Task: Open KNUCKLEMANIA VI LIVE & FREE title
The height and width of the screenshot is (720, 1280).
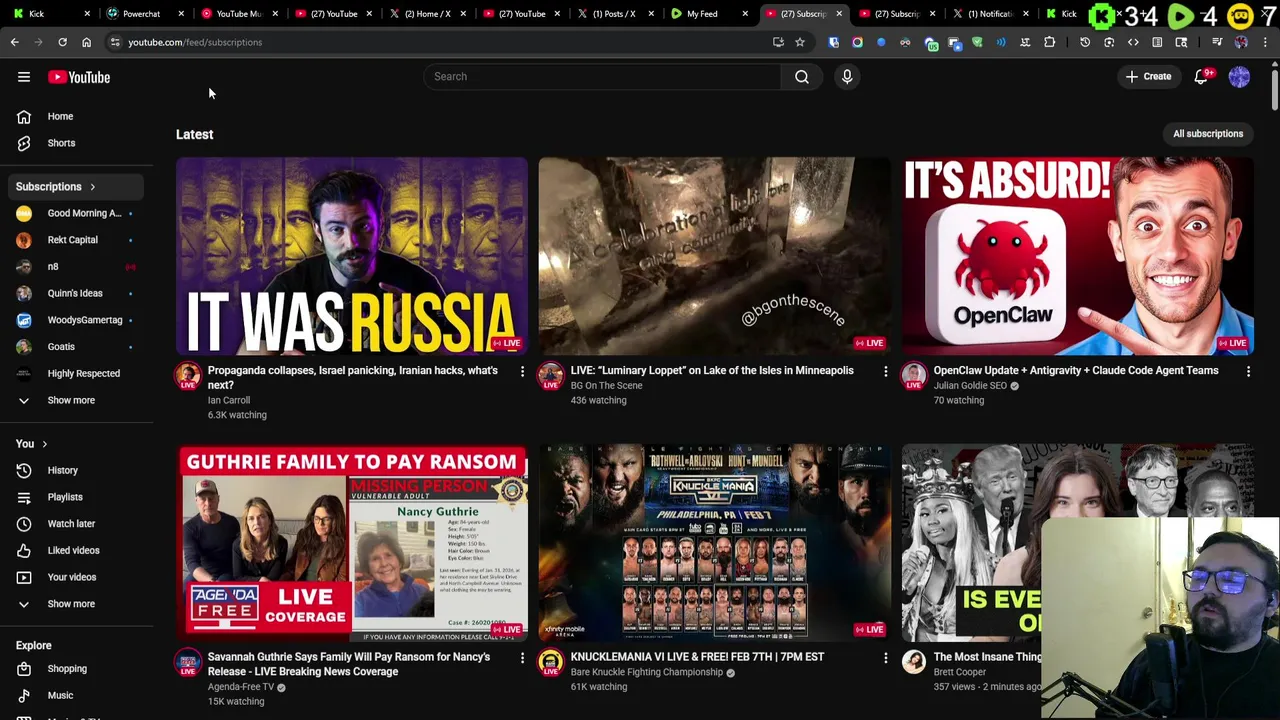Action: tap(697, 657)
